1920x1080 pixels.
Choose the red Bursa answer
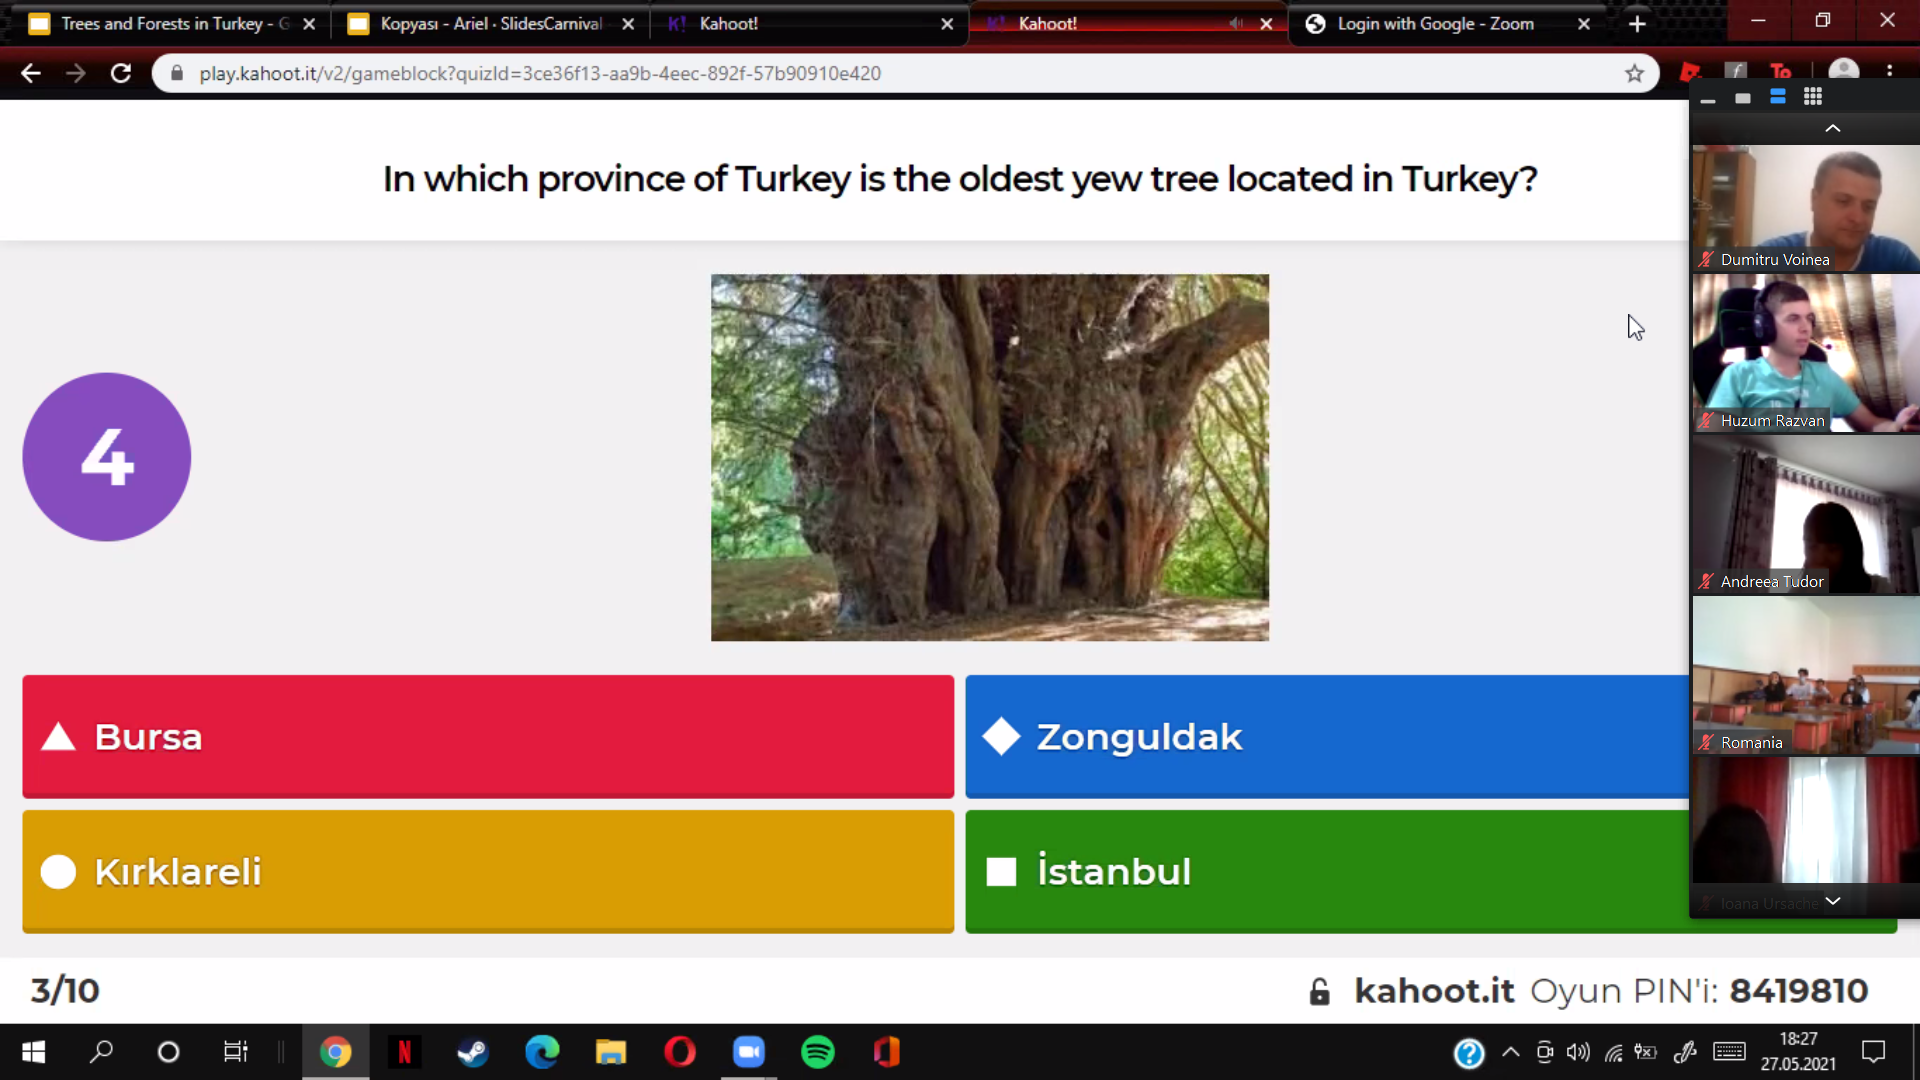pos(488,737)
